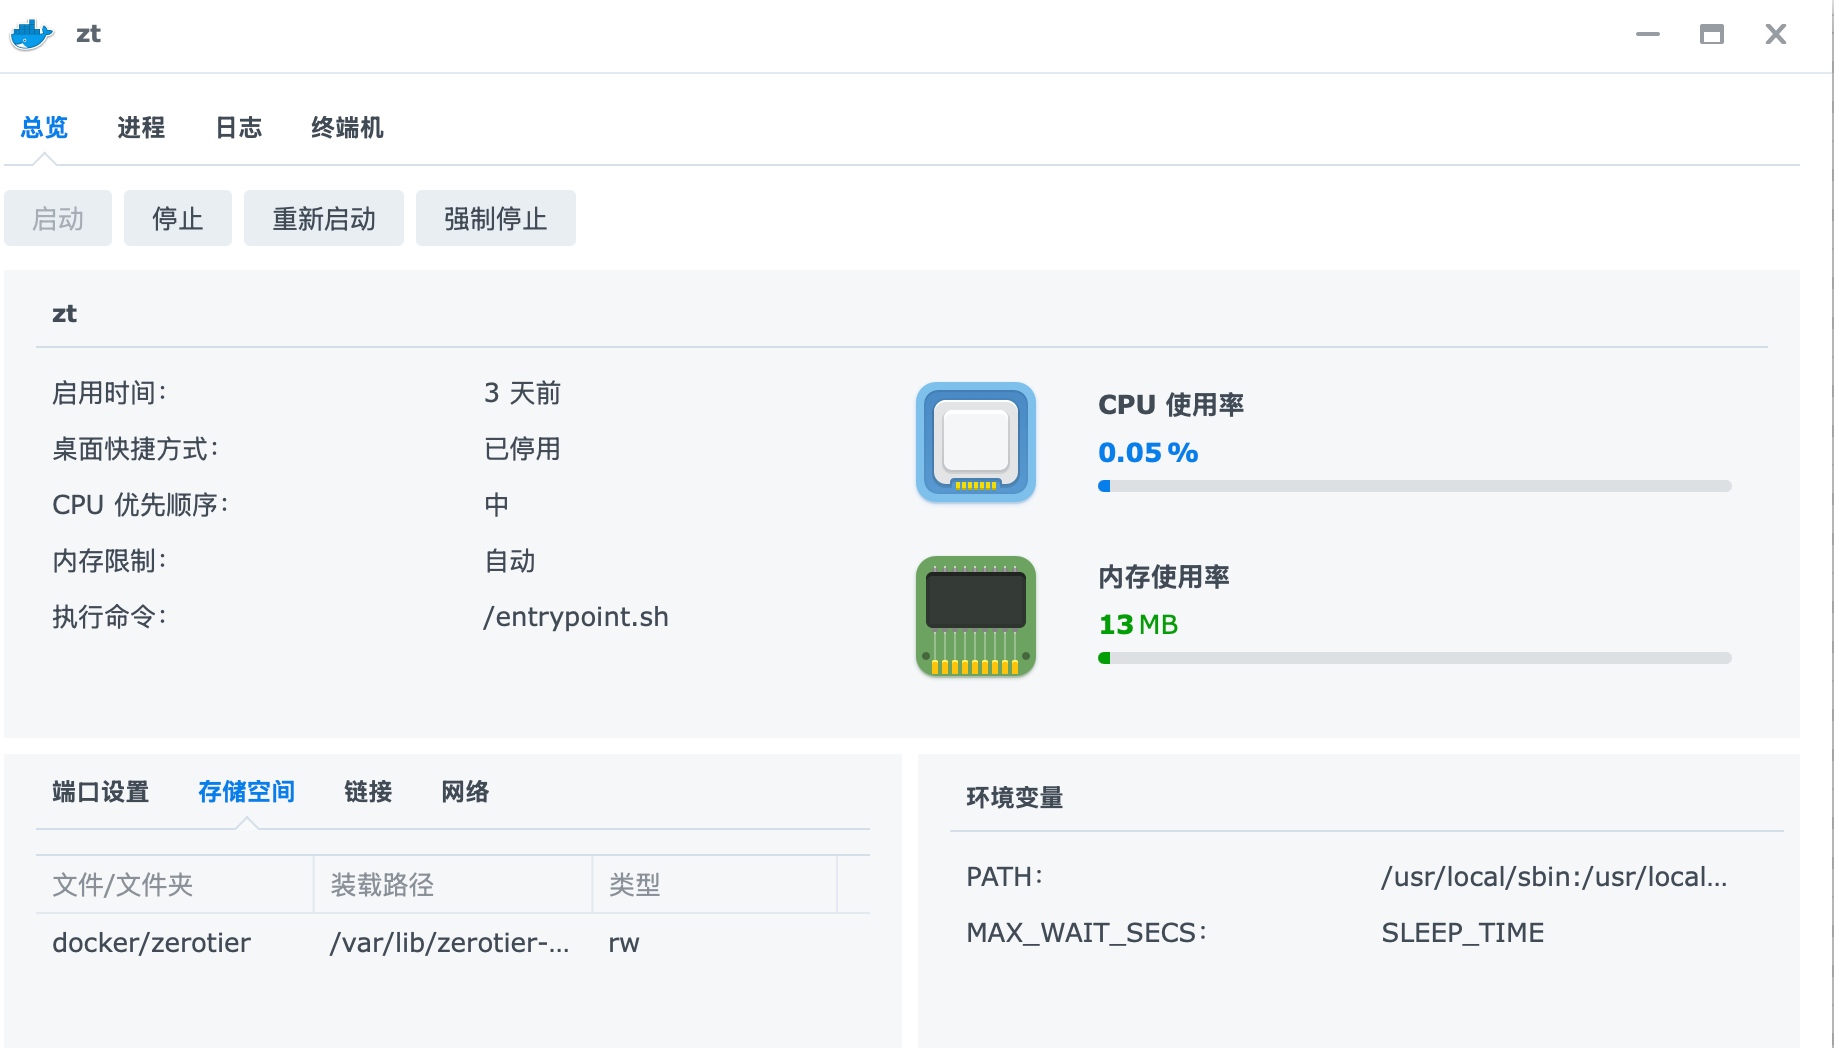Viewport: 1834px width, 1048px height.
Task: Force stop with 强制停止 button
Action: (496, 218)
